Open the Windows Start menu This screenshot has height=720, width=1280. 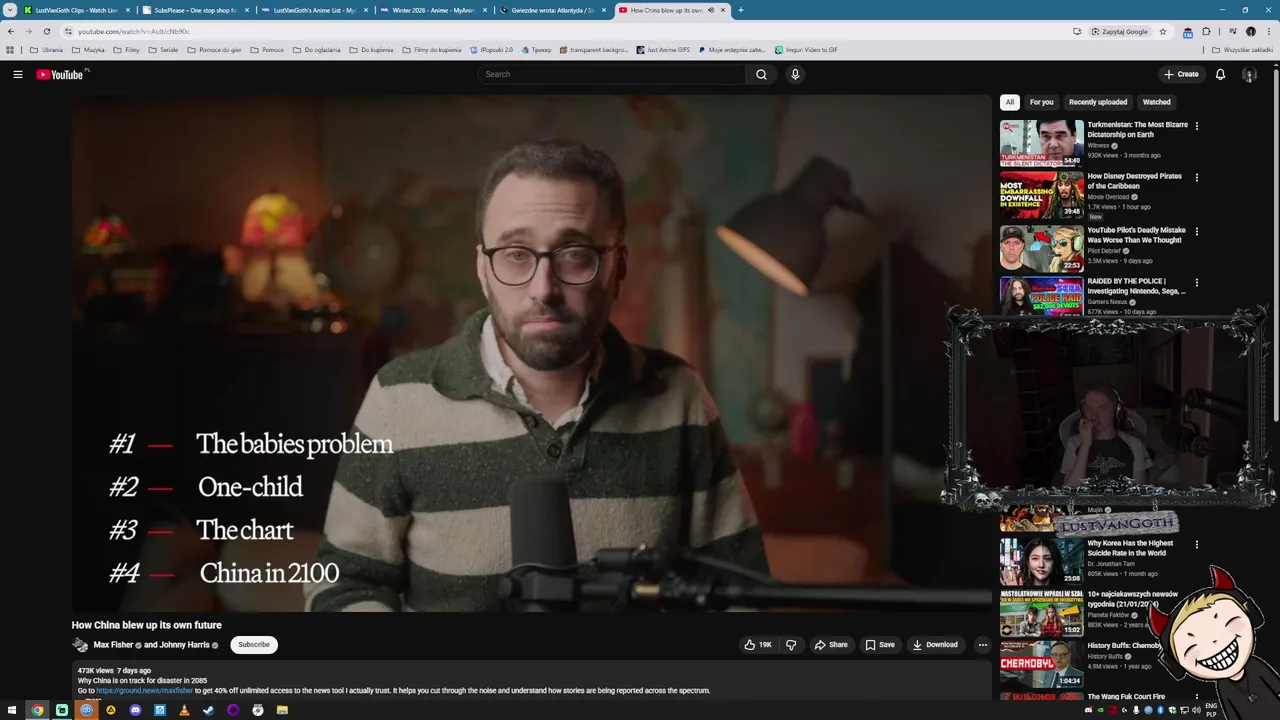pyautogui.click(x=11, y=710)
